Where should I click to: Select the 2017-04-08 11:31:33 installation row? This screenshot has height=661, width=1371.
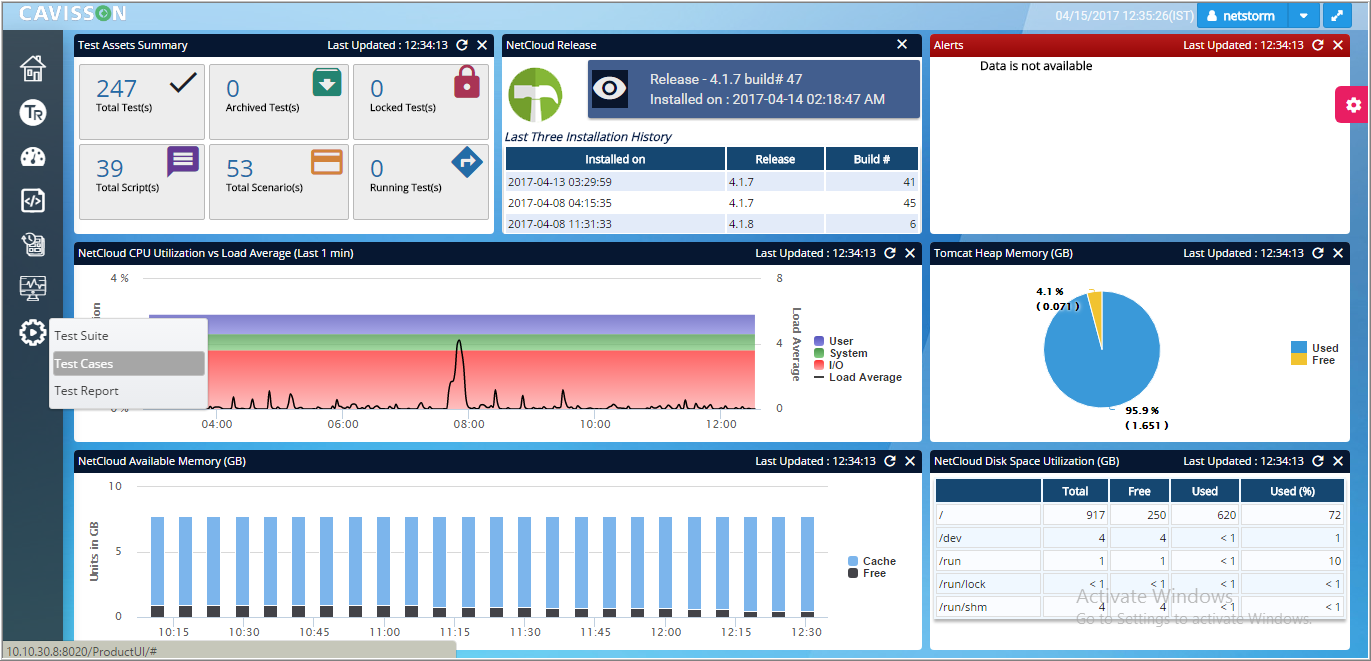(712, 224)
